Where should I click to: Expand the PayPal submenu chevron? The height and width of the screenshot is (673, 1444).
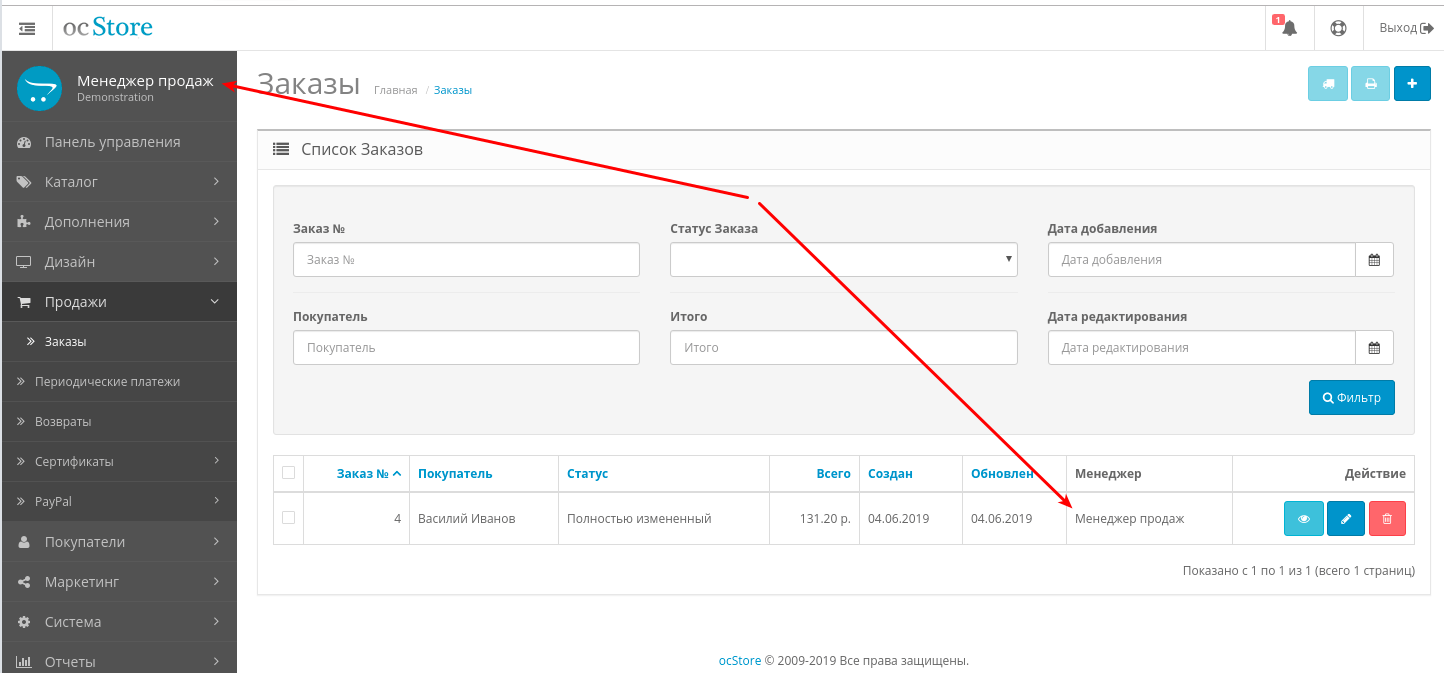216,501
